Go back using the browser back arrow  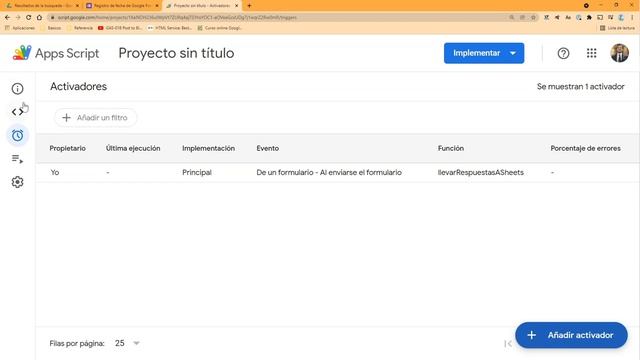click(7, 18)
